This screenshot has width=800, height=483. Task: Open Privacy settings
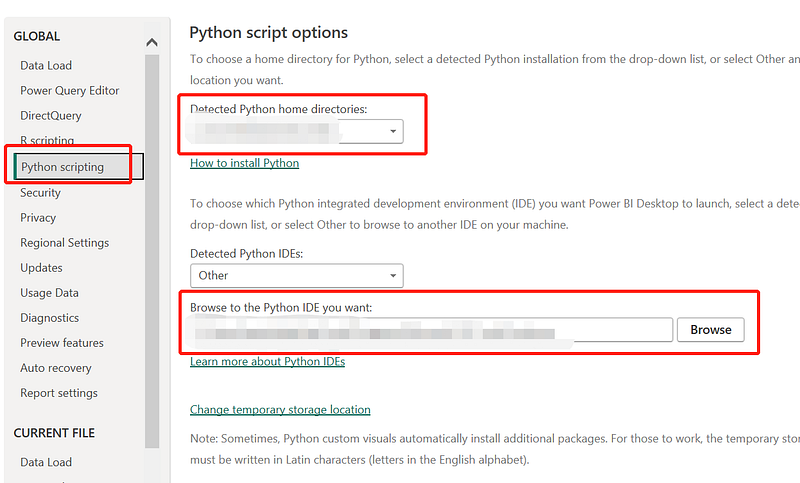click(x=38, y=217)
